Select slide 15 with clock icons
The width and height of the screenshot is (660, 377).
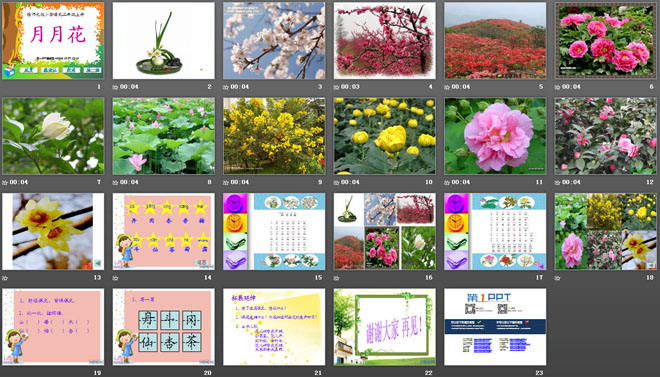pos(274,231)
